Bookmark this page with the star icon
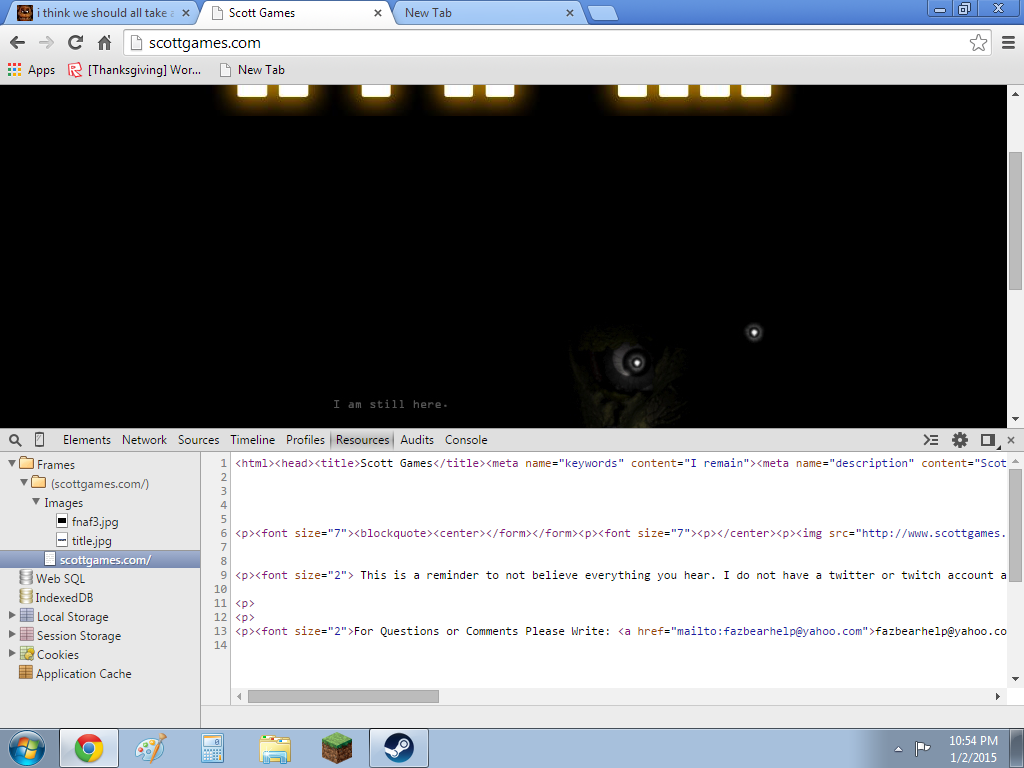Screen dimensions: 1024x768 point(978,43)
